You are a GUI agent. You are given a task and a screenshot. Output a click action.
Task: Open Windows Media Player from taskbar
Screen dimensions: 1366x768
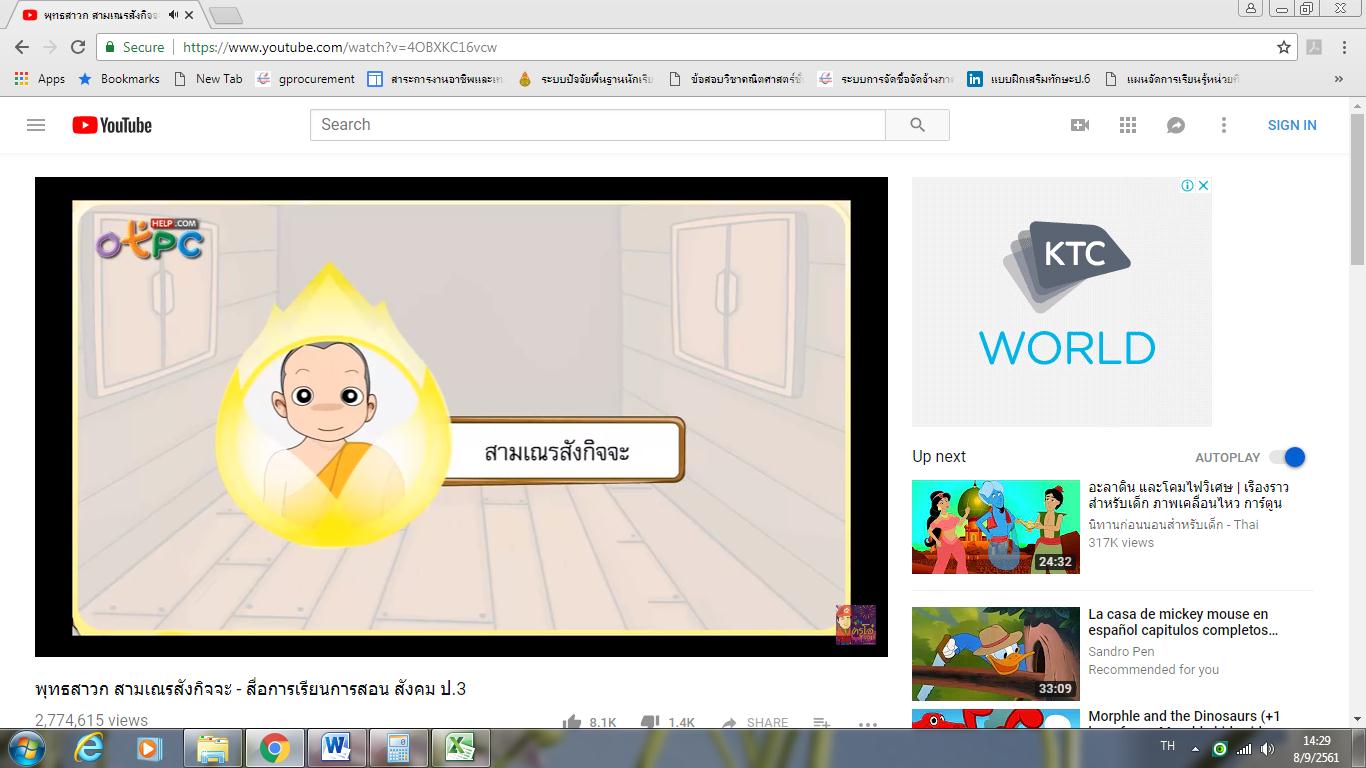(148, 747)
